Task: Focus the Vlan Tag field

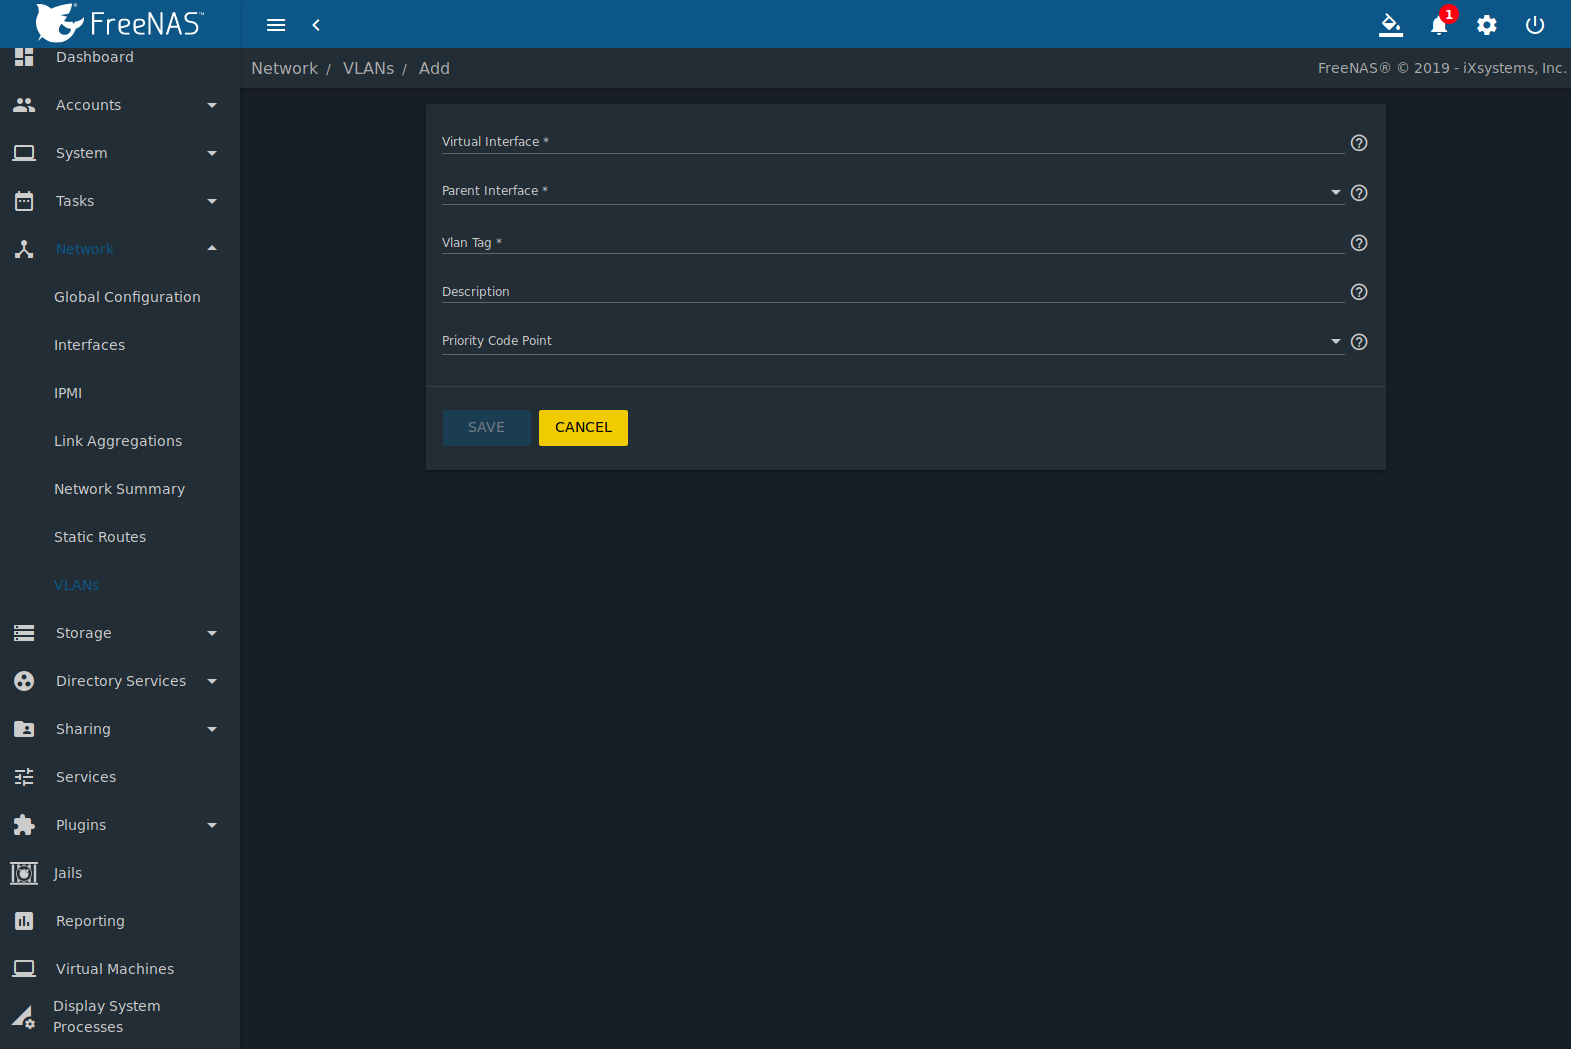Action: tap(893, 242)
